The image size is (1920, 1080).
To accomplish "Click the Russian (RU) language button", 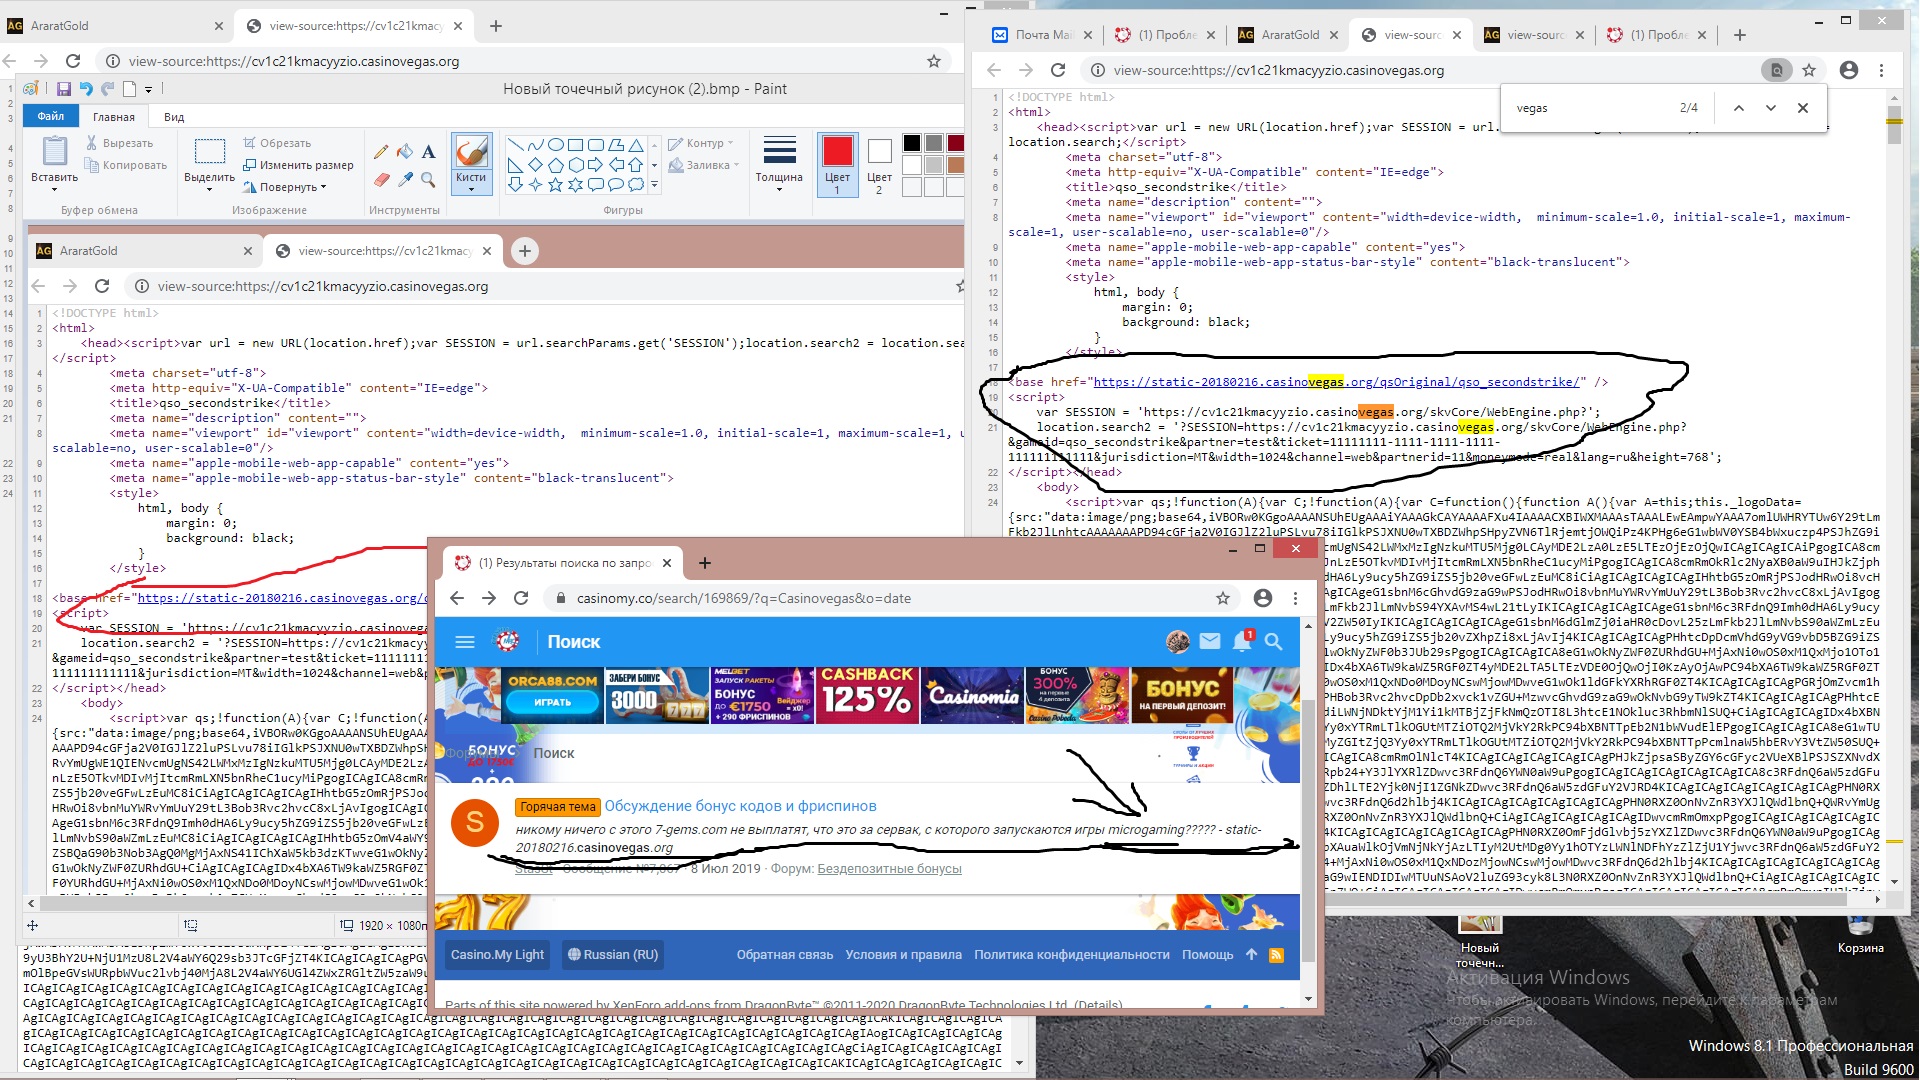I will (613, 955).
